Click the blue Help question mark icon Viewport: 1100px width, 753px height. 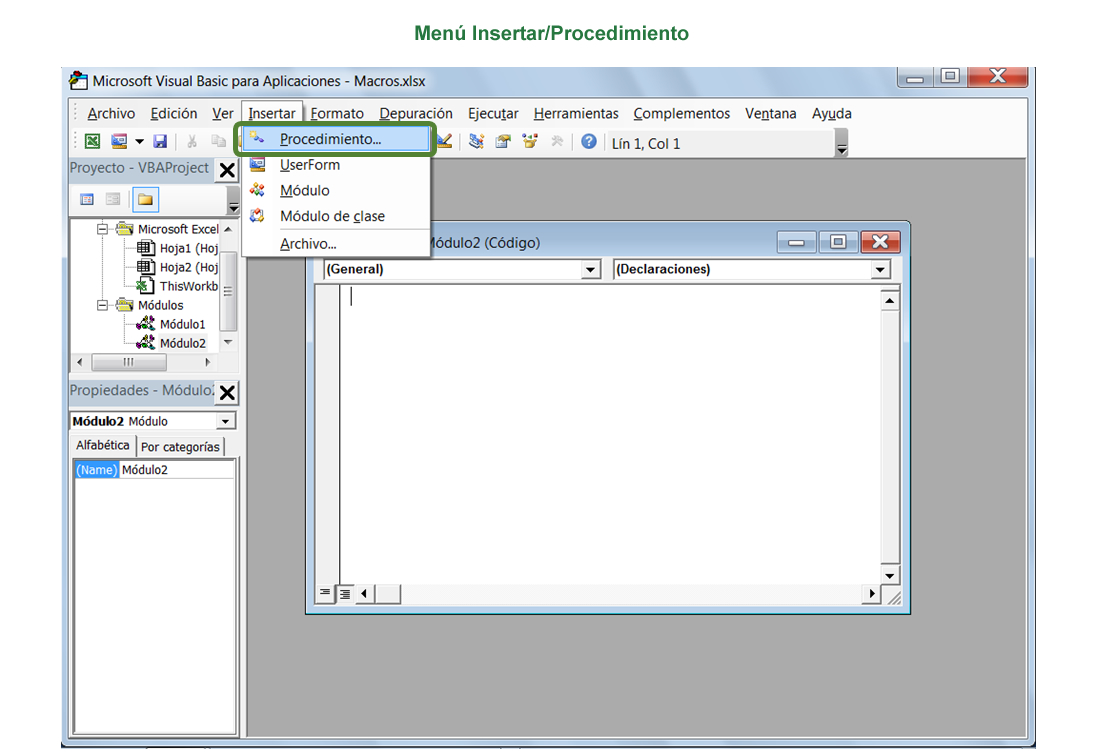click(x=589, y=141)
